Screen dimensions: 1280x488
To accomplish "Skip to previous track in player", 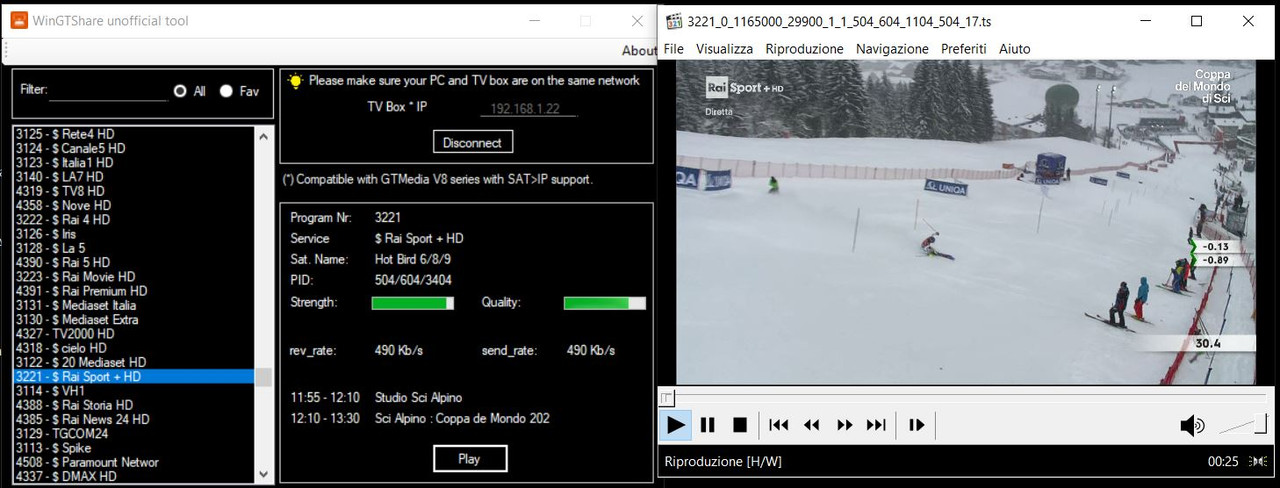I will (x=779, y=425).
